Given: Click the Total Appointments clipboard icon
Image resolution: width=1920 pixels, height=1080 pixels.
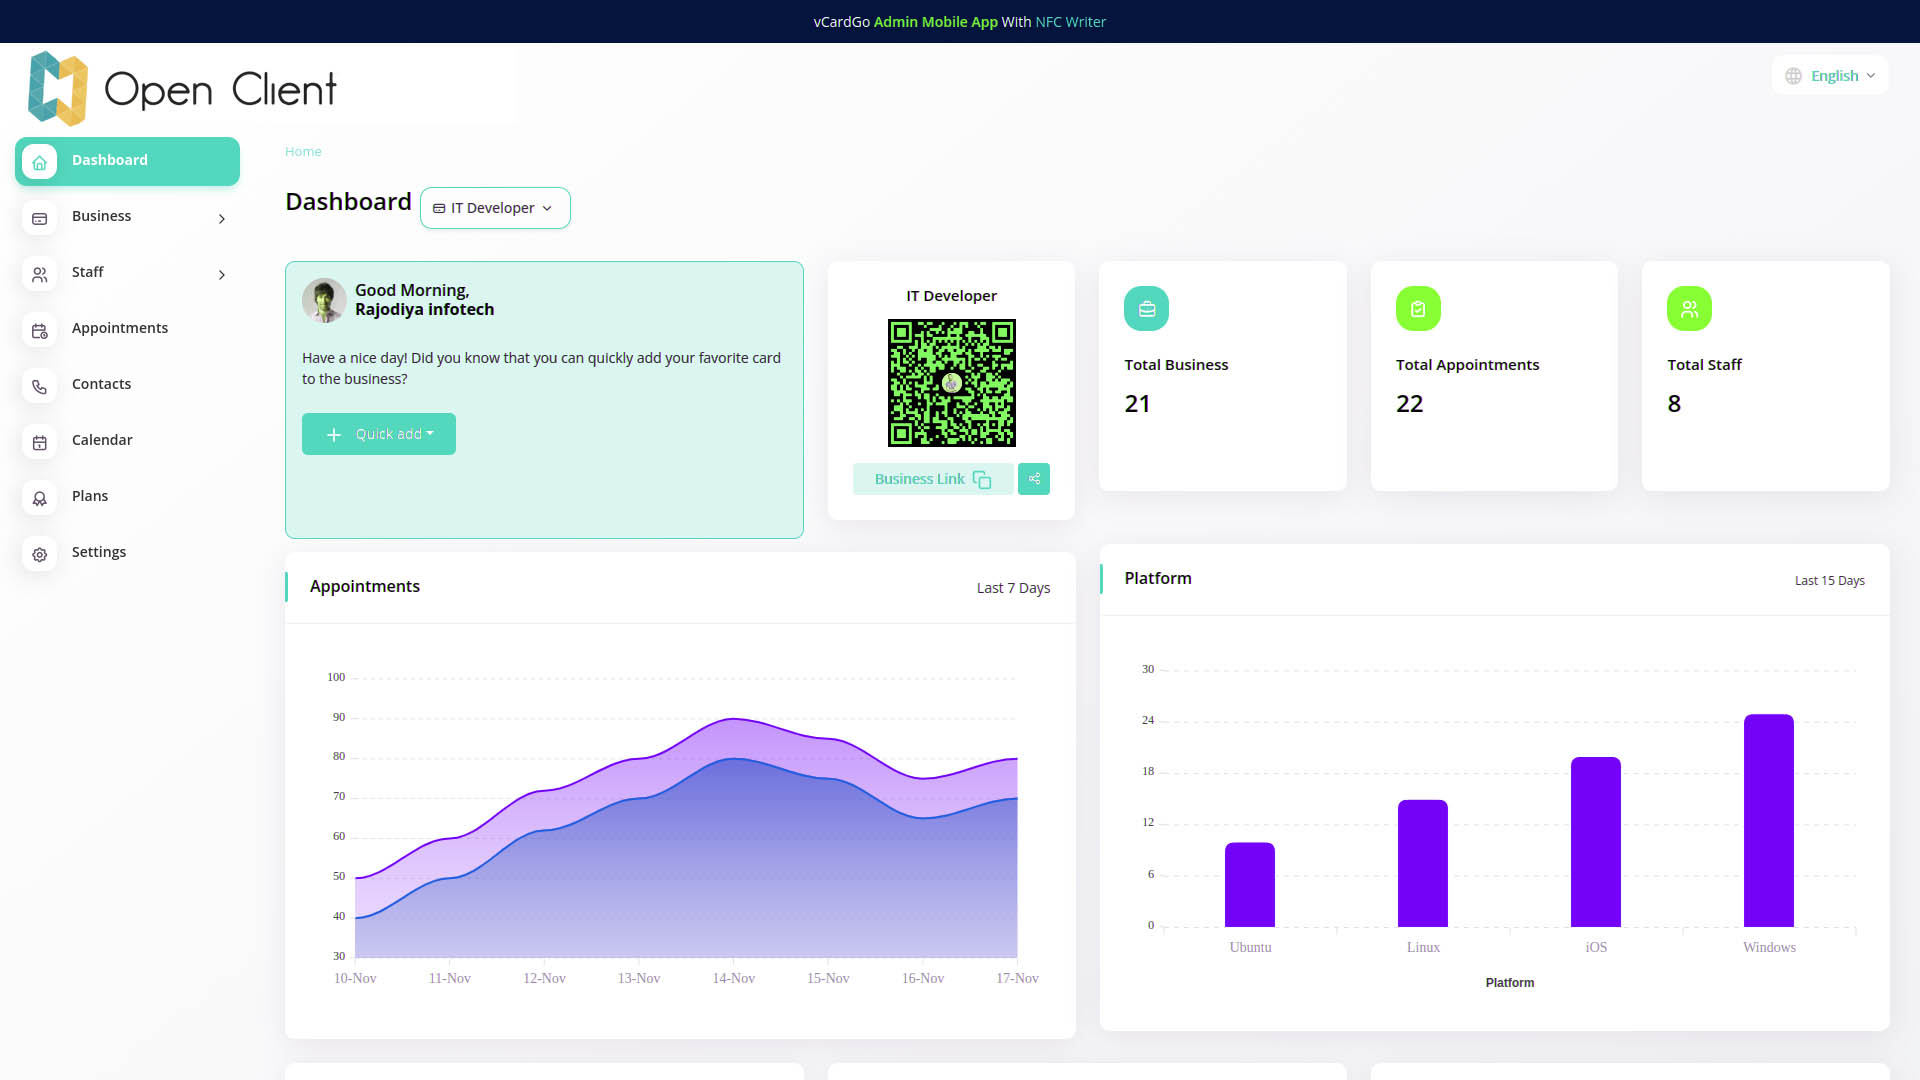Looking at the screenshot, I should (1418, 309).
